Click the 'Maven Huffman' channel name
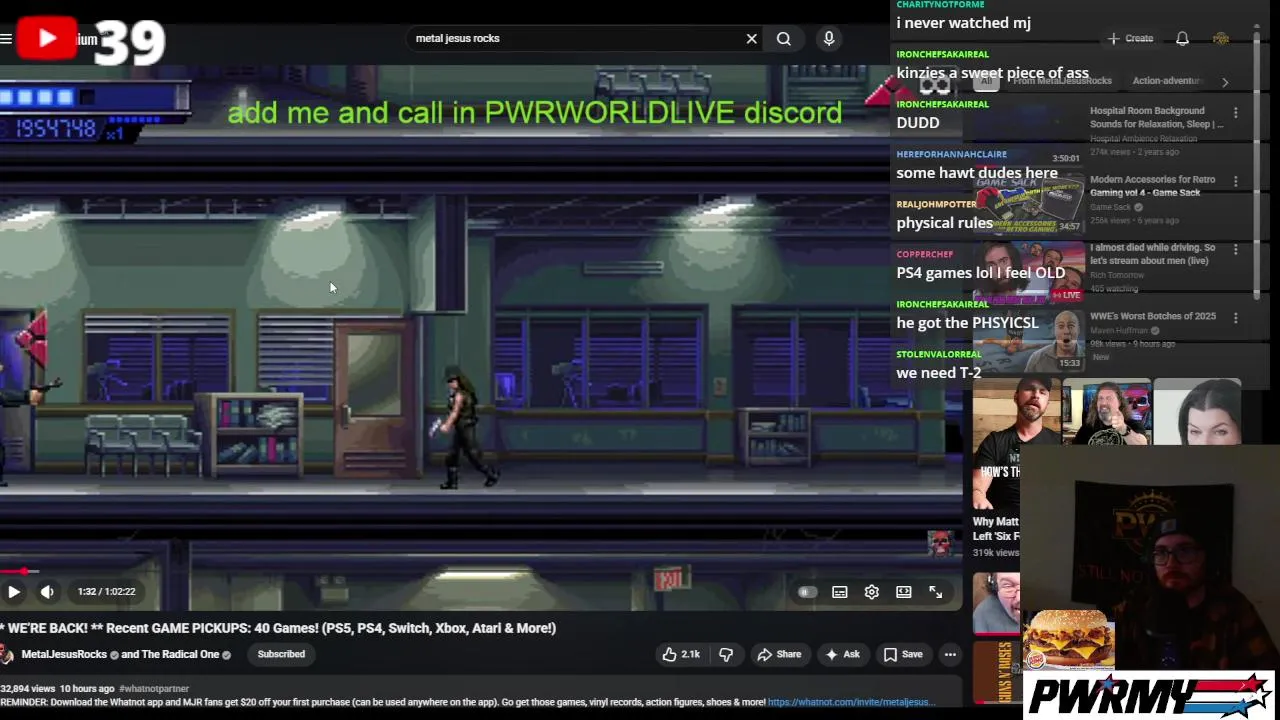This screenshot has width=1280, height=720. click(1119, 331)
